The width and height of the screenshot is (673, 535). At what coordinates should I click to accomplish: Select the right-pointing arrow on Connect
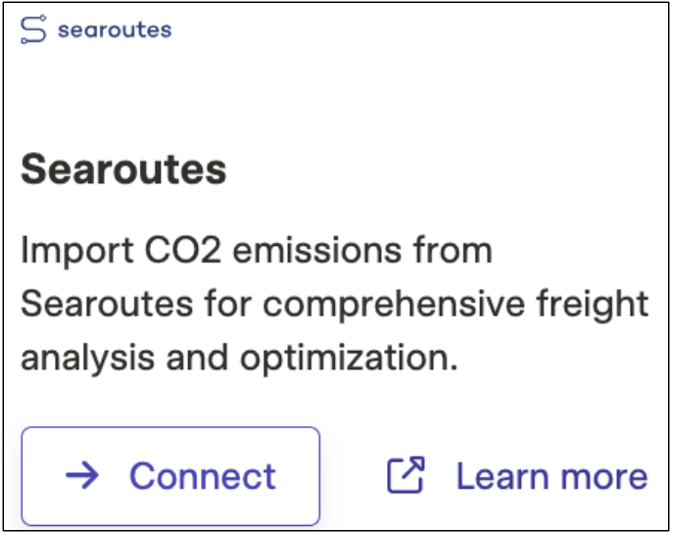point(82,475)
